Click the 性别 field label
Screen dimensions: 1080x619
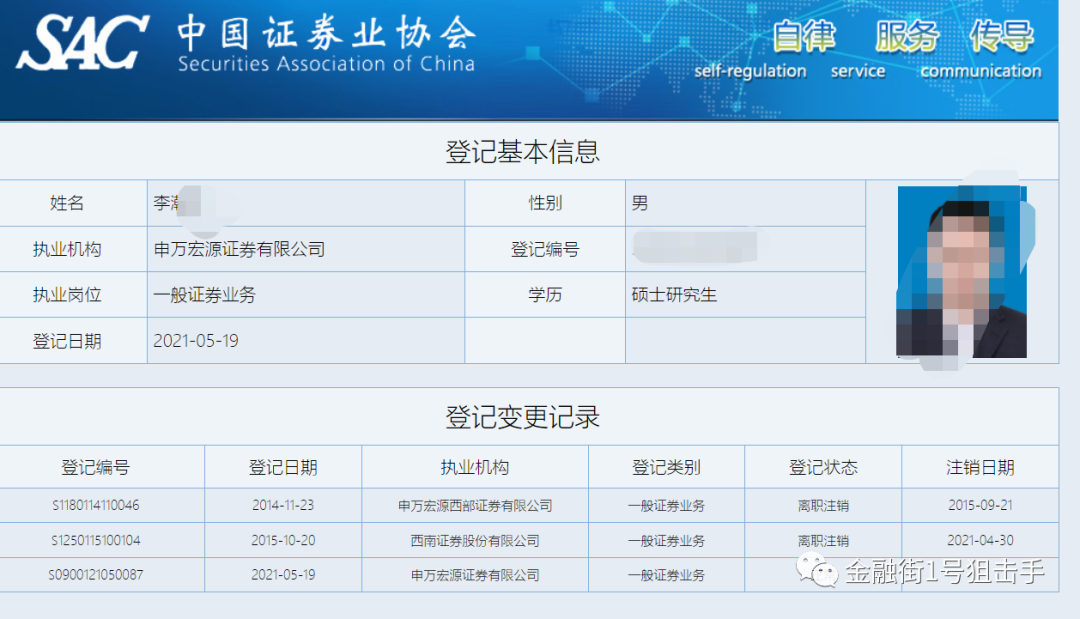(545, 203)
